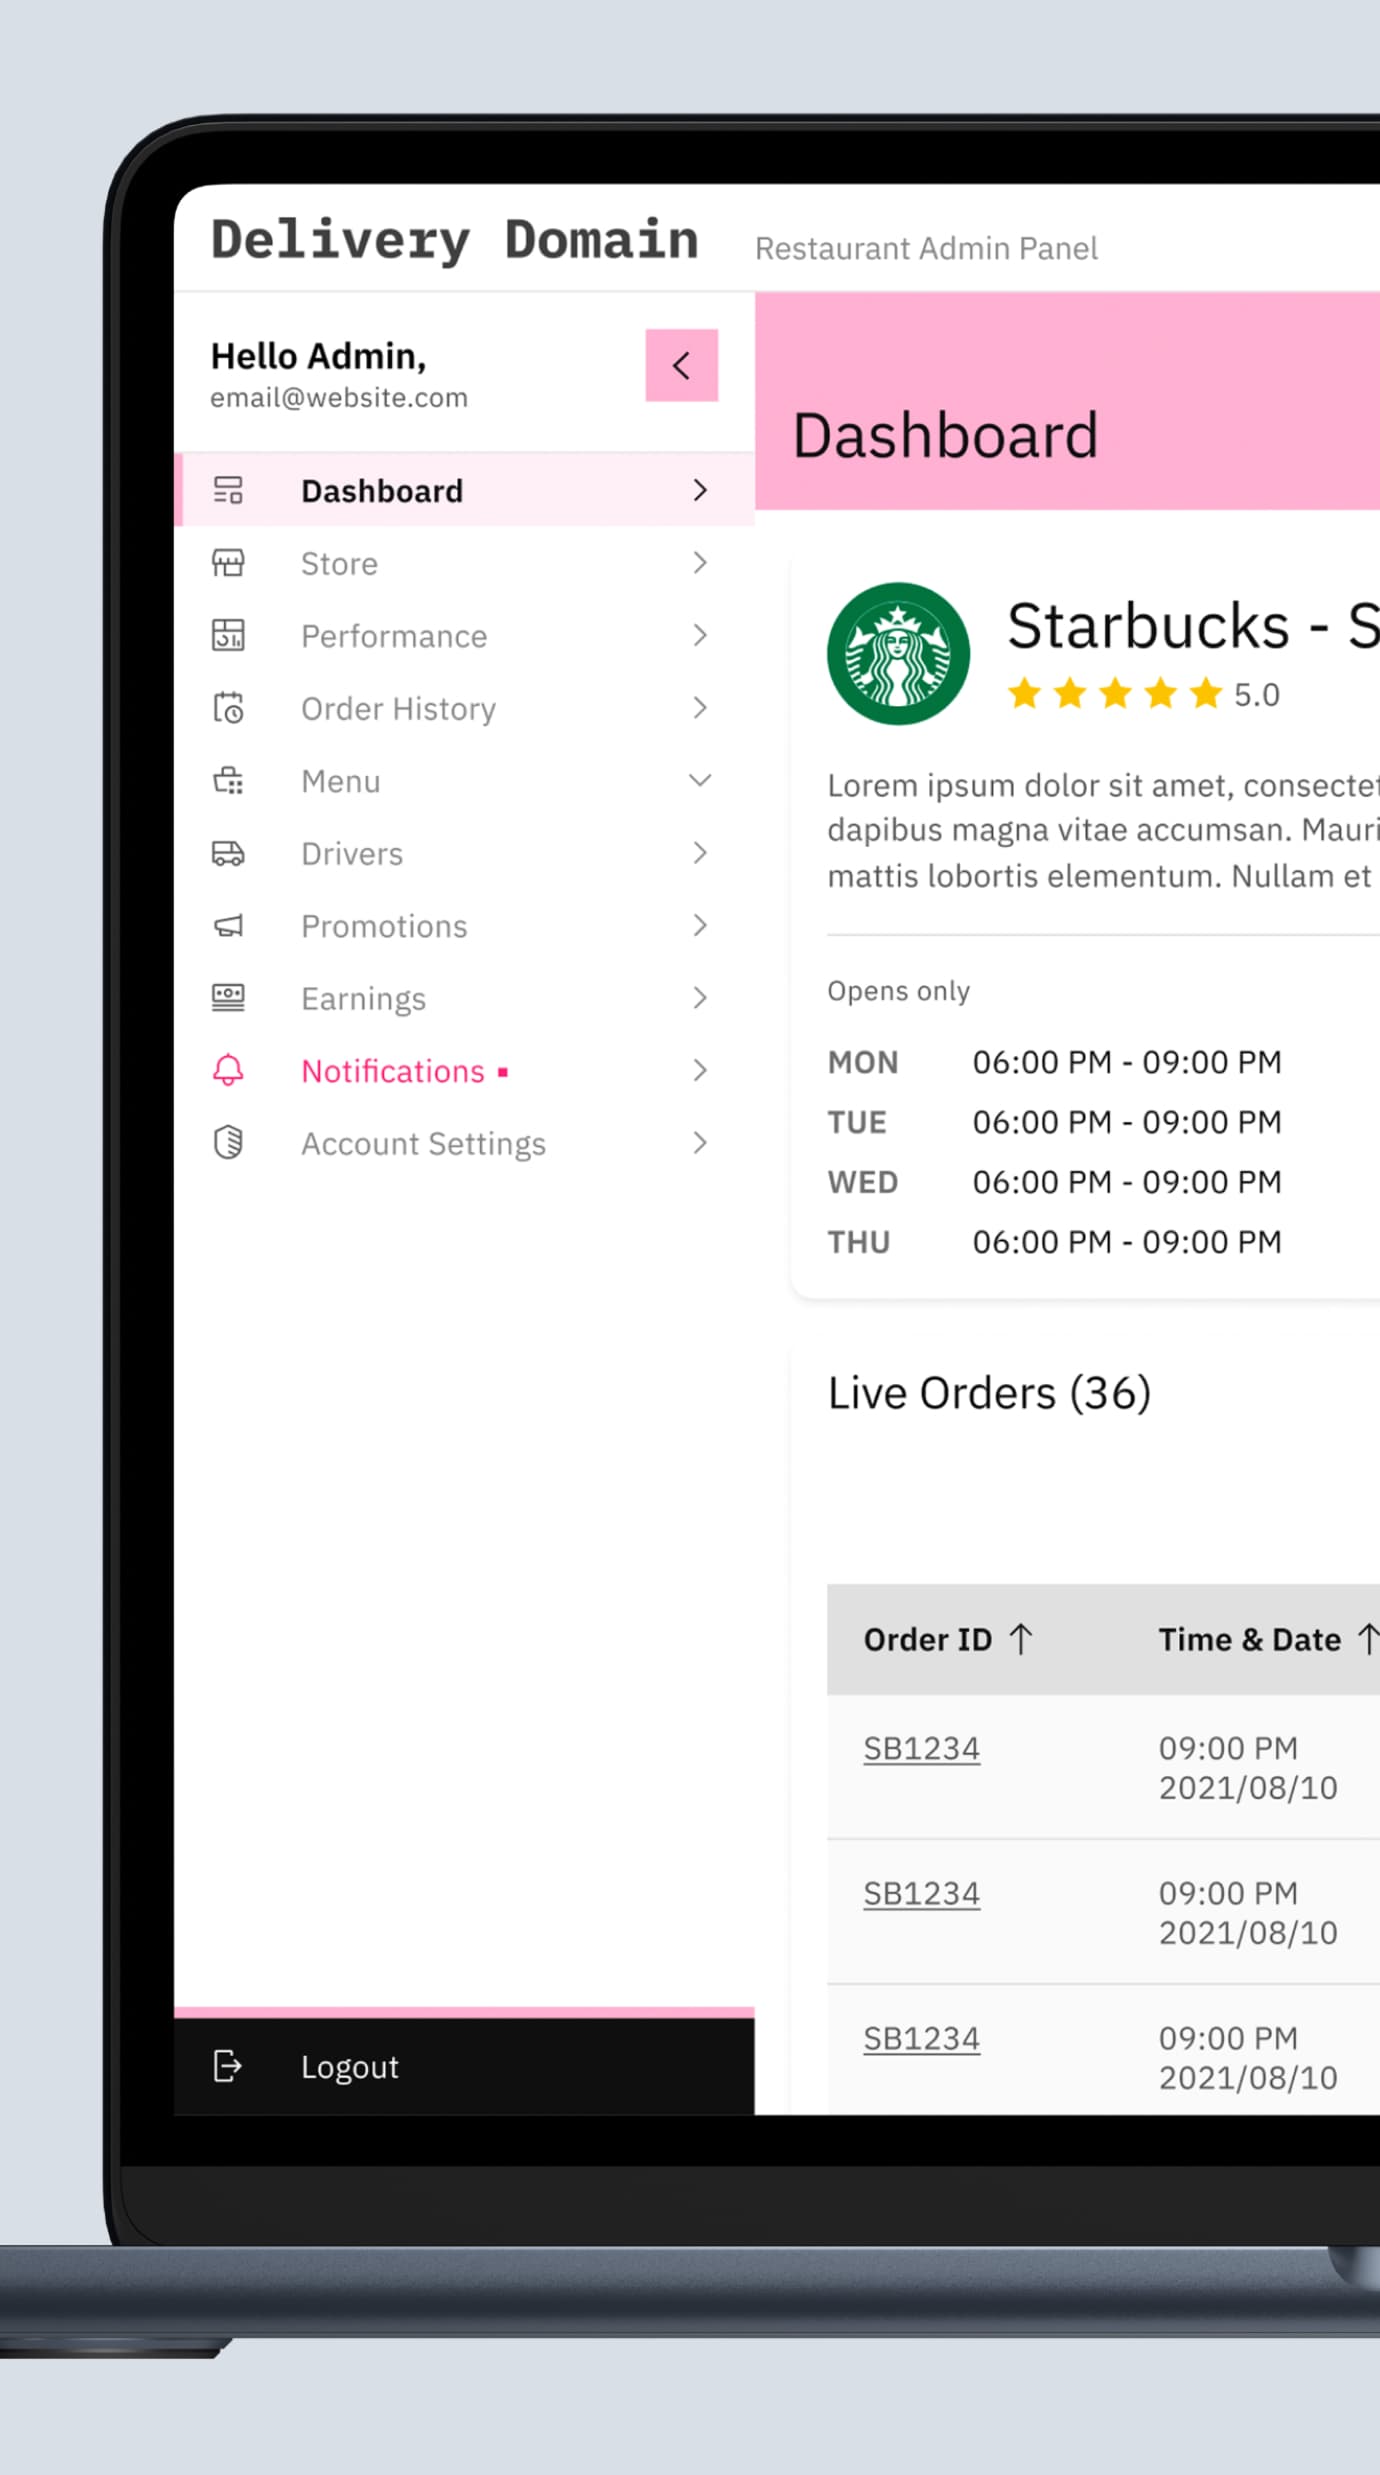Click the WED opening hours row
1380x2475 pixels.
1054,1182
